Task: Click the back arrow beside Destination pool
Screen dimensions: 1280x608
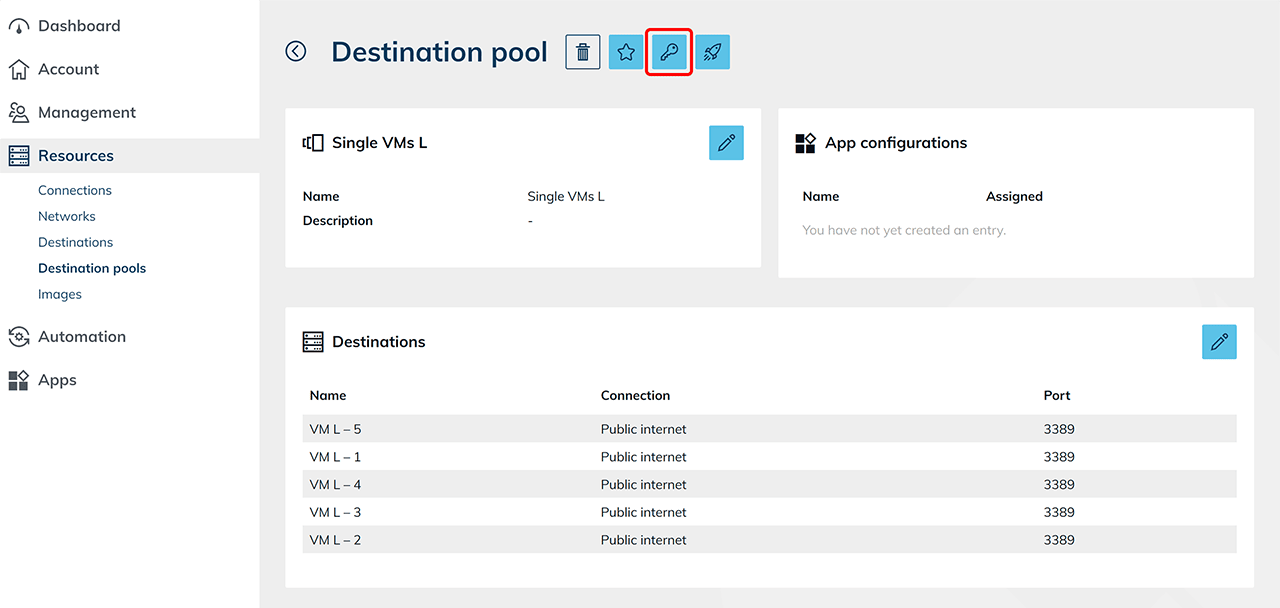Action: 296,52
